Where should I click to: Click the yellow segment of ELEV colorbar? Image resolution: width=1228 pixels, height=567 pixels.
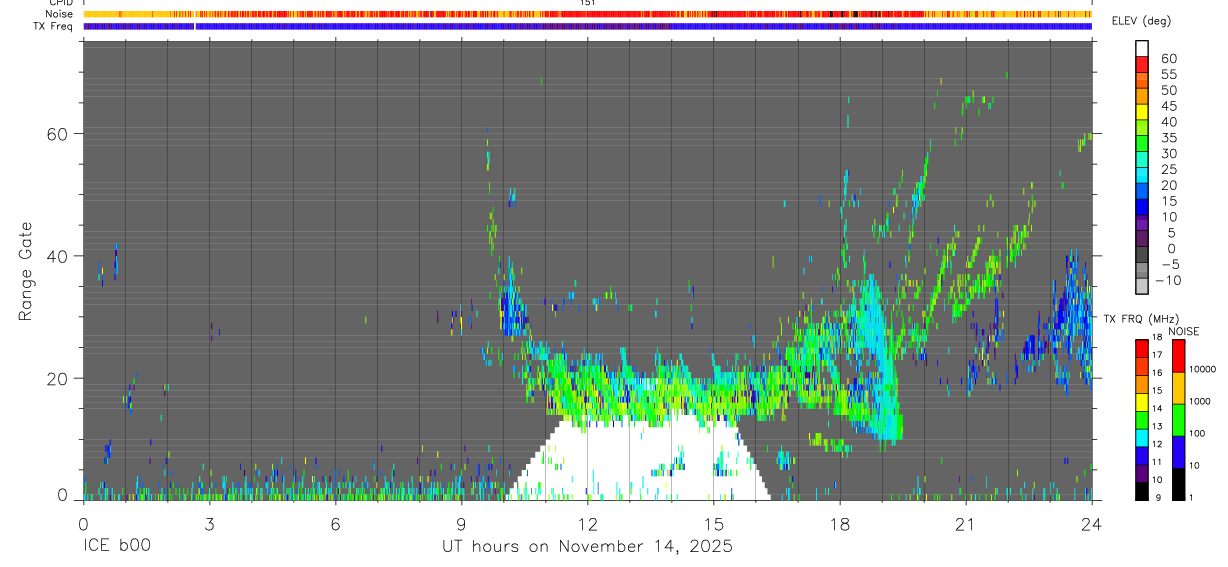tap(1142, 111)
